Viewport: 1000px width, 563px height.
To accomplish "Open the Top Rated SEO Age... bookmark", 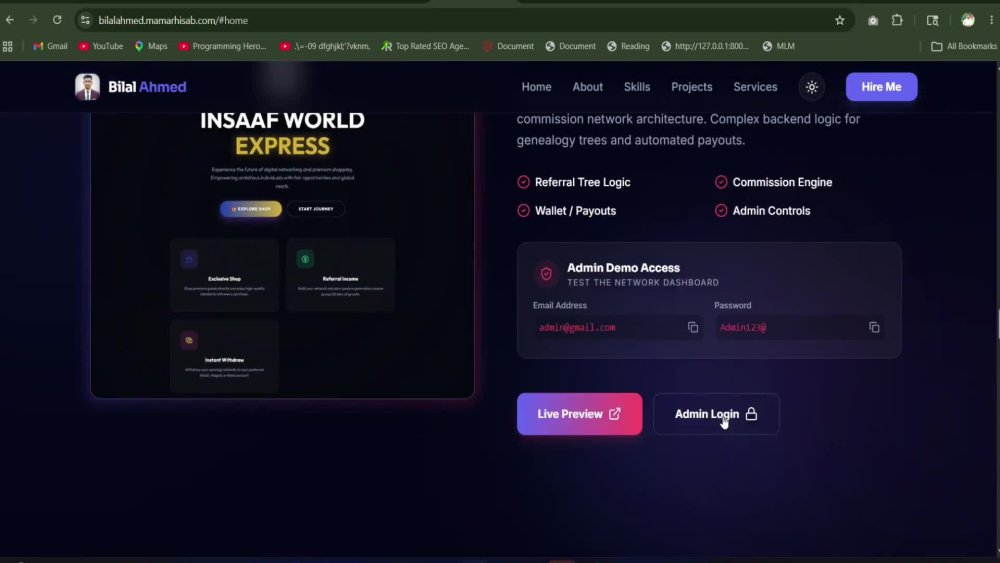I will (425, 47).
